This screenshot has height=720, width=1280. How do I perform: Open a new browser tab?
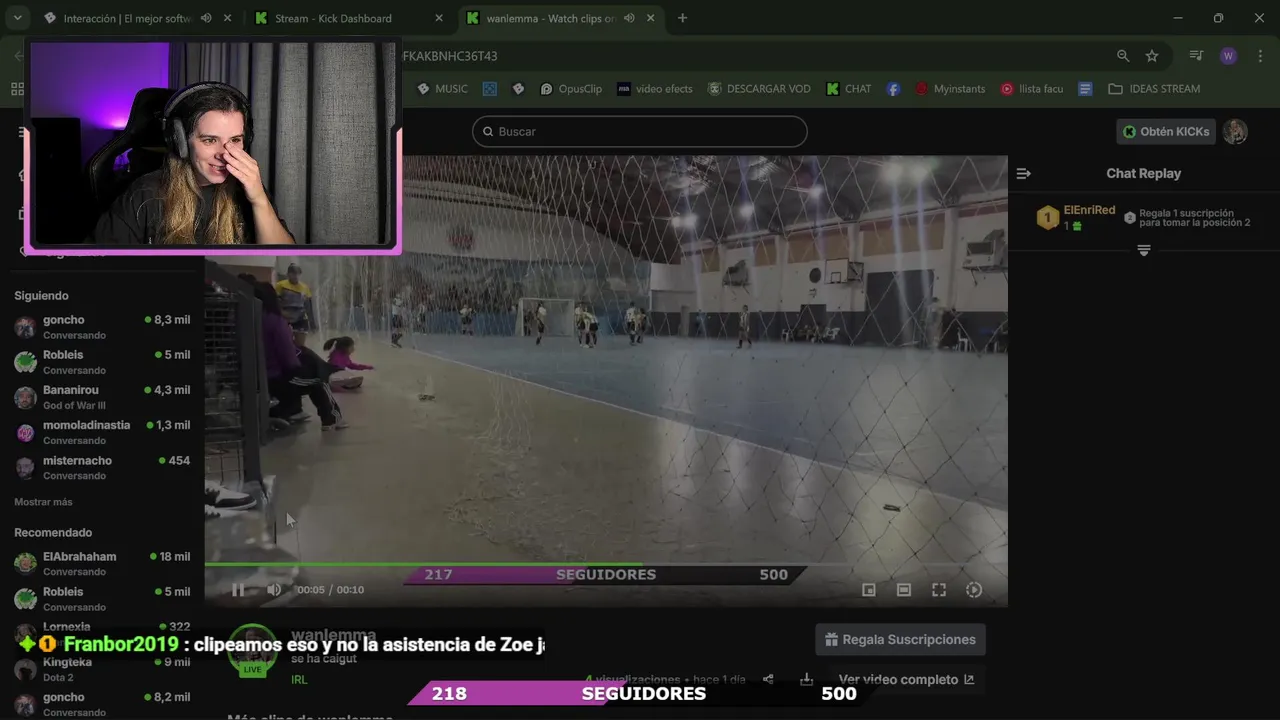click(x=683, y=18)
